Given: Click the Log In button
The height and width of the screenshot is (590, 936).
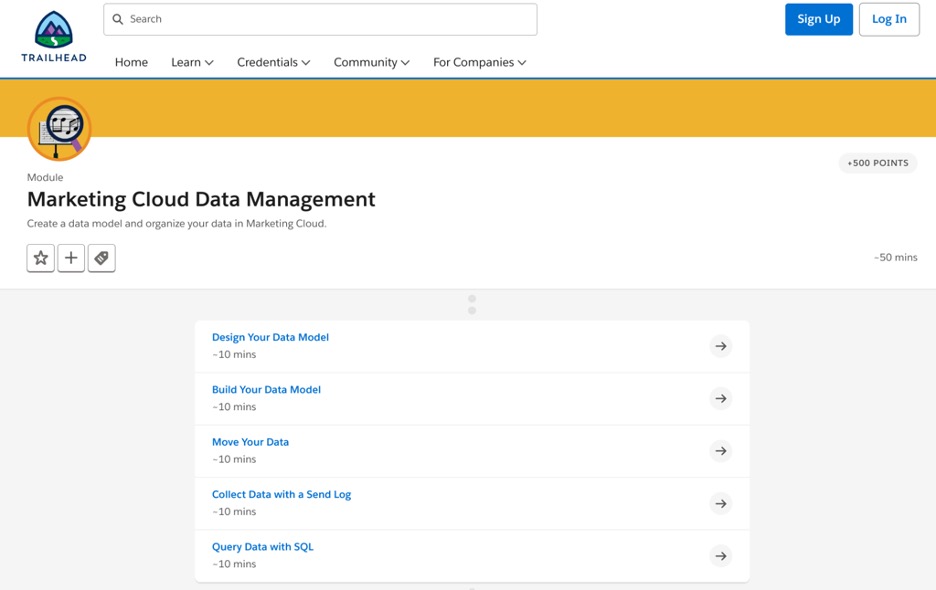Looking at the screenshot, I should tap(889, 19).
